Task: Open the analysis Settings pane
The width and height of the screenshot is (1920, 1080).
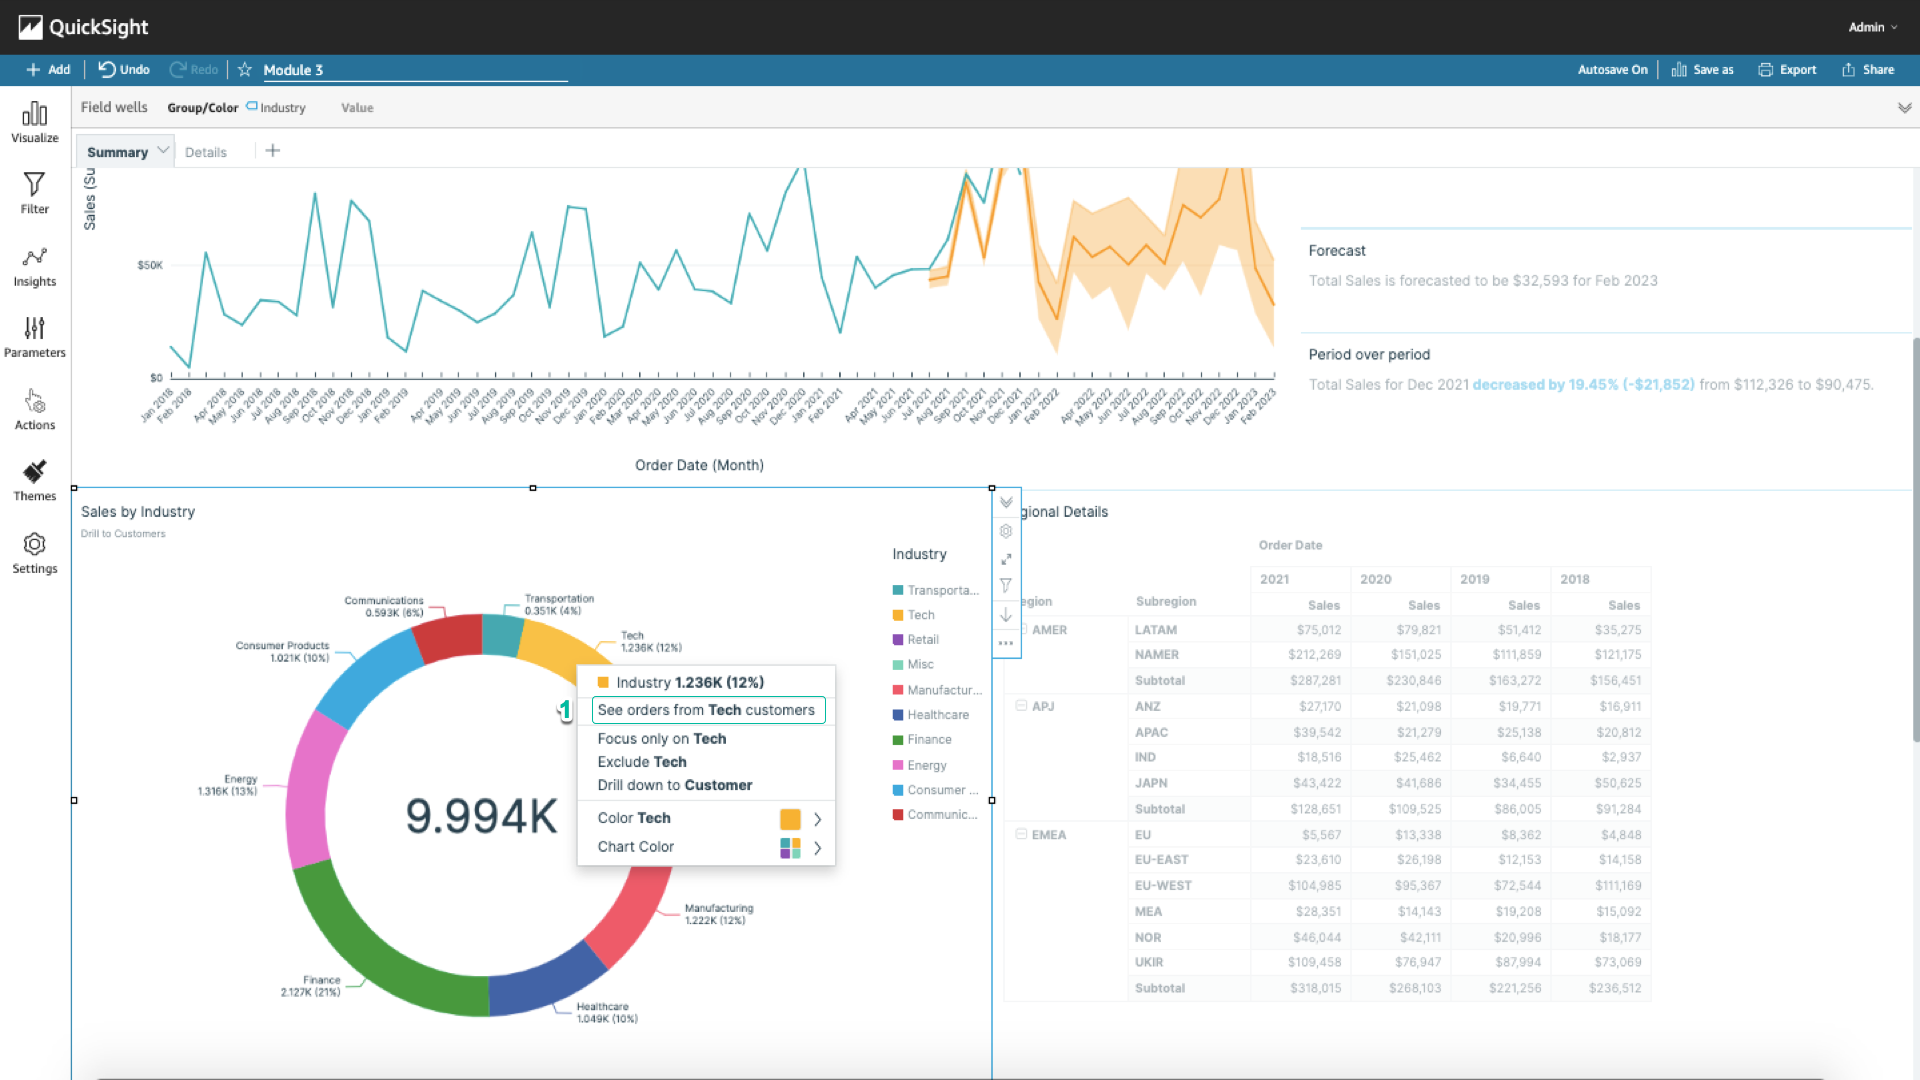Action: 35,554
